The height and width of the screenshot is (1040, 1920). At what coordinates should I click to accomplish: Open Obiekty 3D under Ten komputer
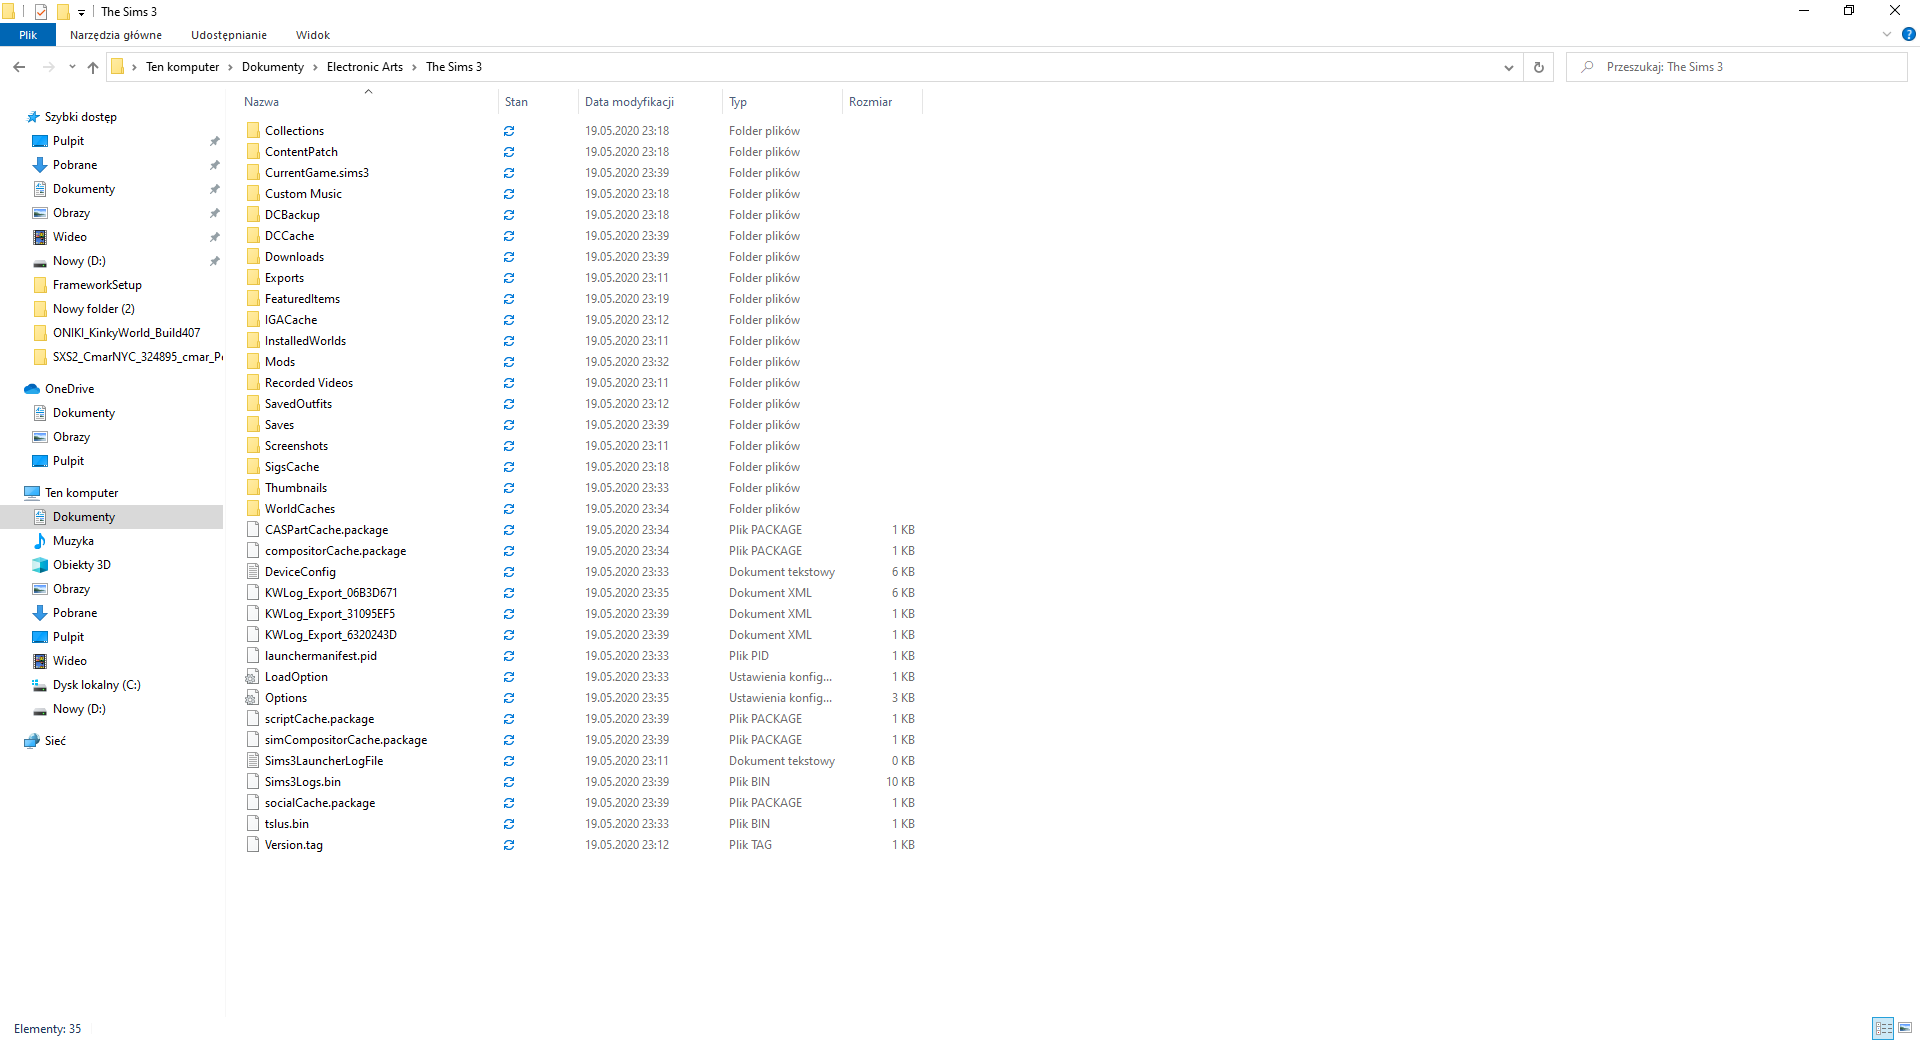pos(82,565)
